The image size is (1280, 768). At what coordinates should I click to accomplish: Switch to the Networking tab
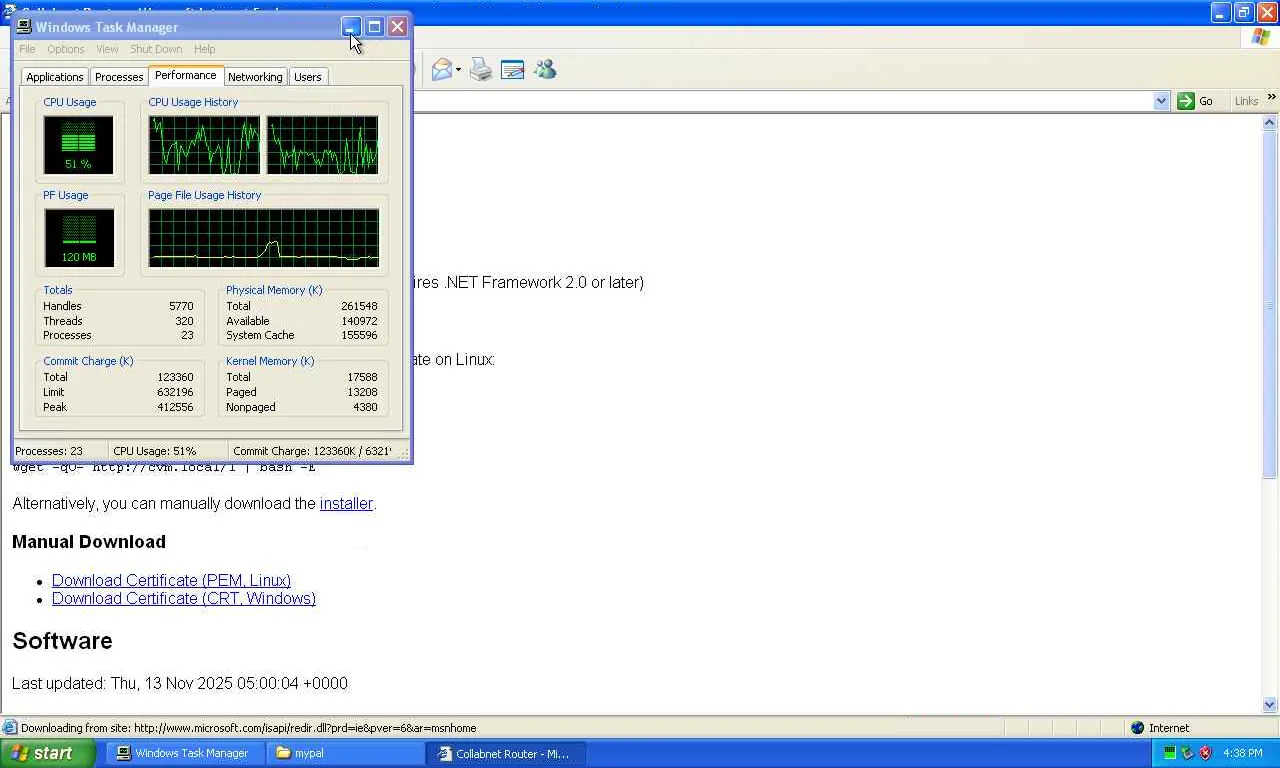(255, 77)
